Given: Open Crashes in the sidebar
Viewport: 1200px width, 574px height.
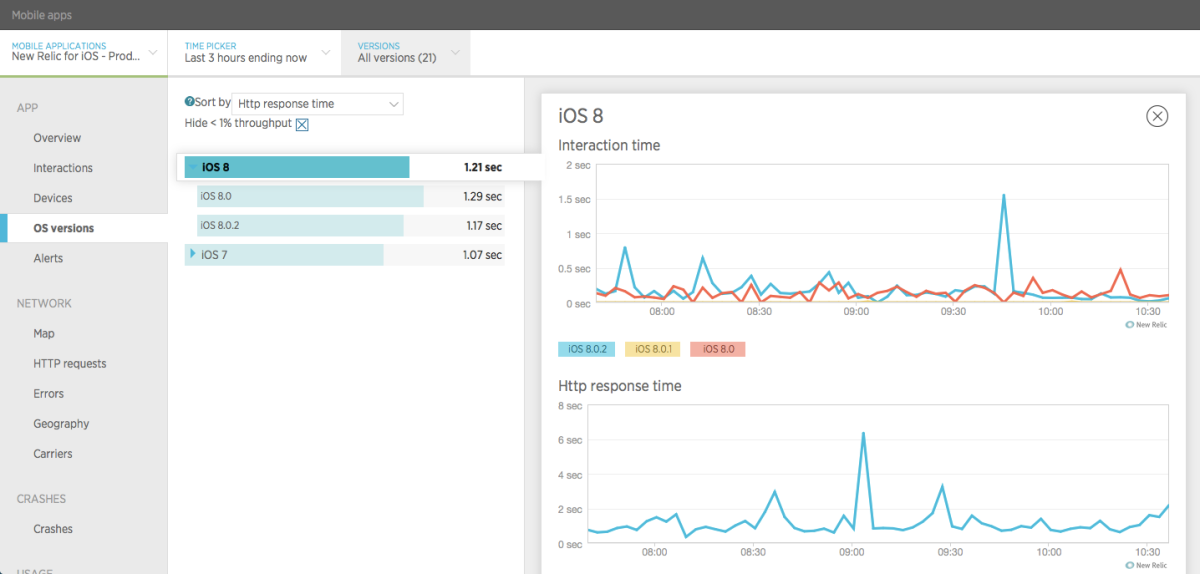Looking at the screenshot, I should click(x=53, y=528).
